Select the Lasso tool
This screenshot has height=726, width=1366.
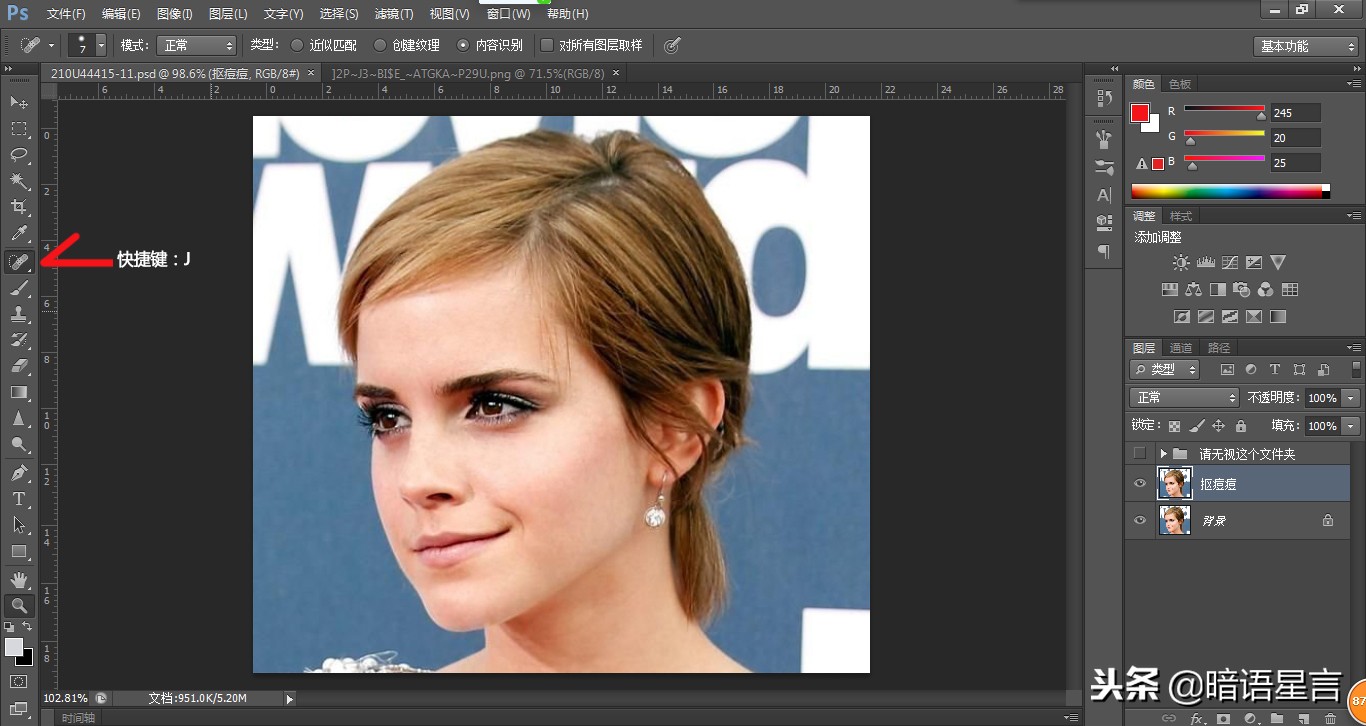19,155
